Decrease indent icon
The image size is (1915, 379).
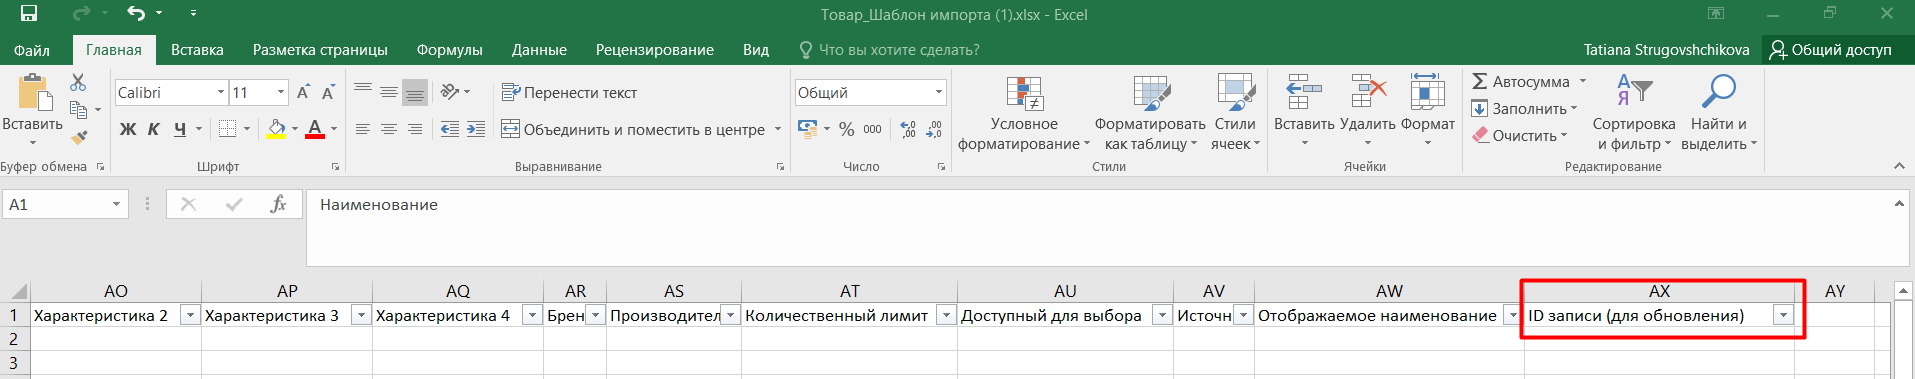[450, 129]
